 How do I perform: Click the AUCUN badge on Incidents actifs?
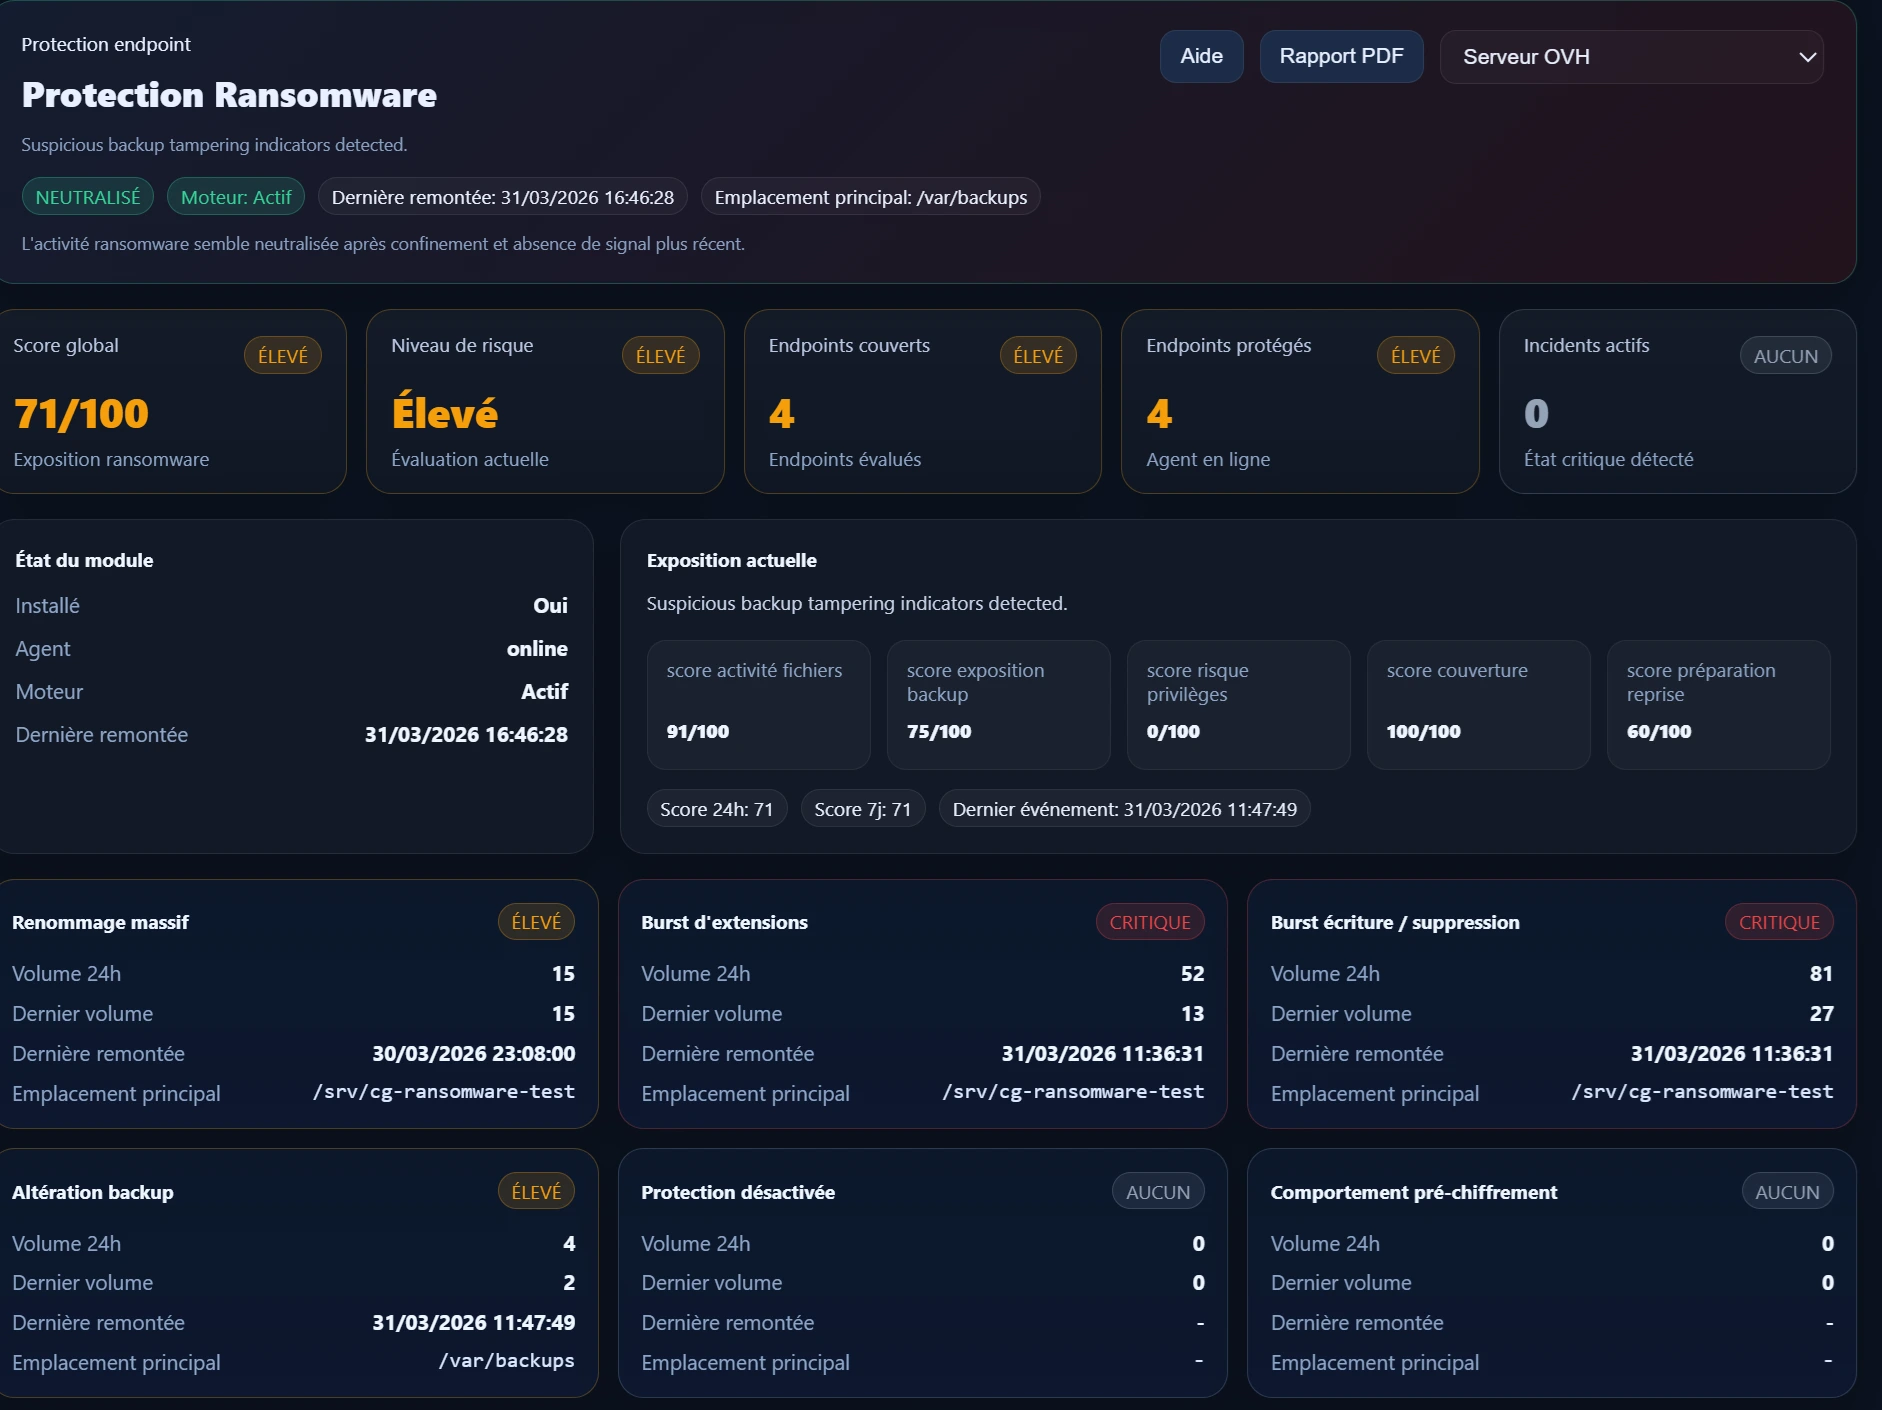click(1784, 354)
